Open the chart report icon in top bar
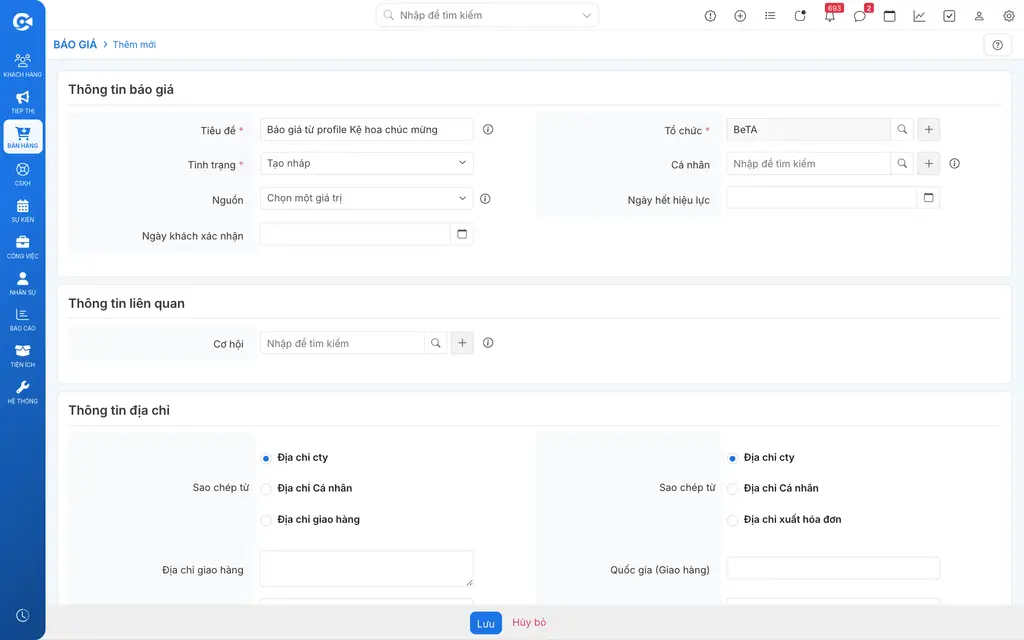This screenshot has width=1024, height=640. click(919, 16)
